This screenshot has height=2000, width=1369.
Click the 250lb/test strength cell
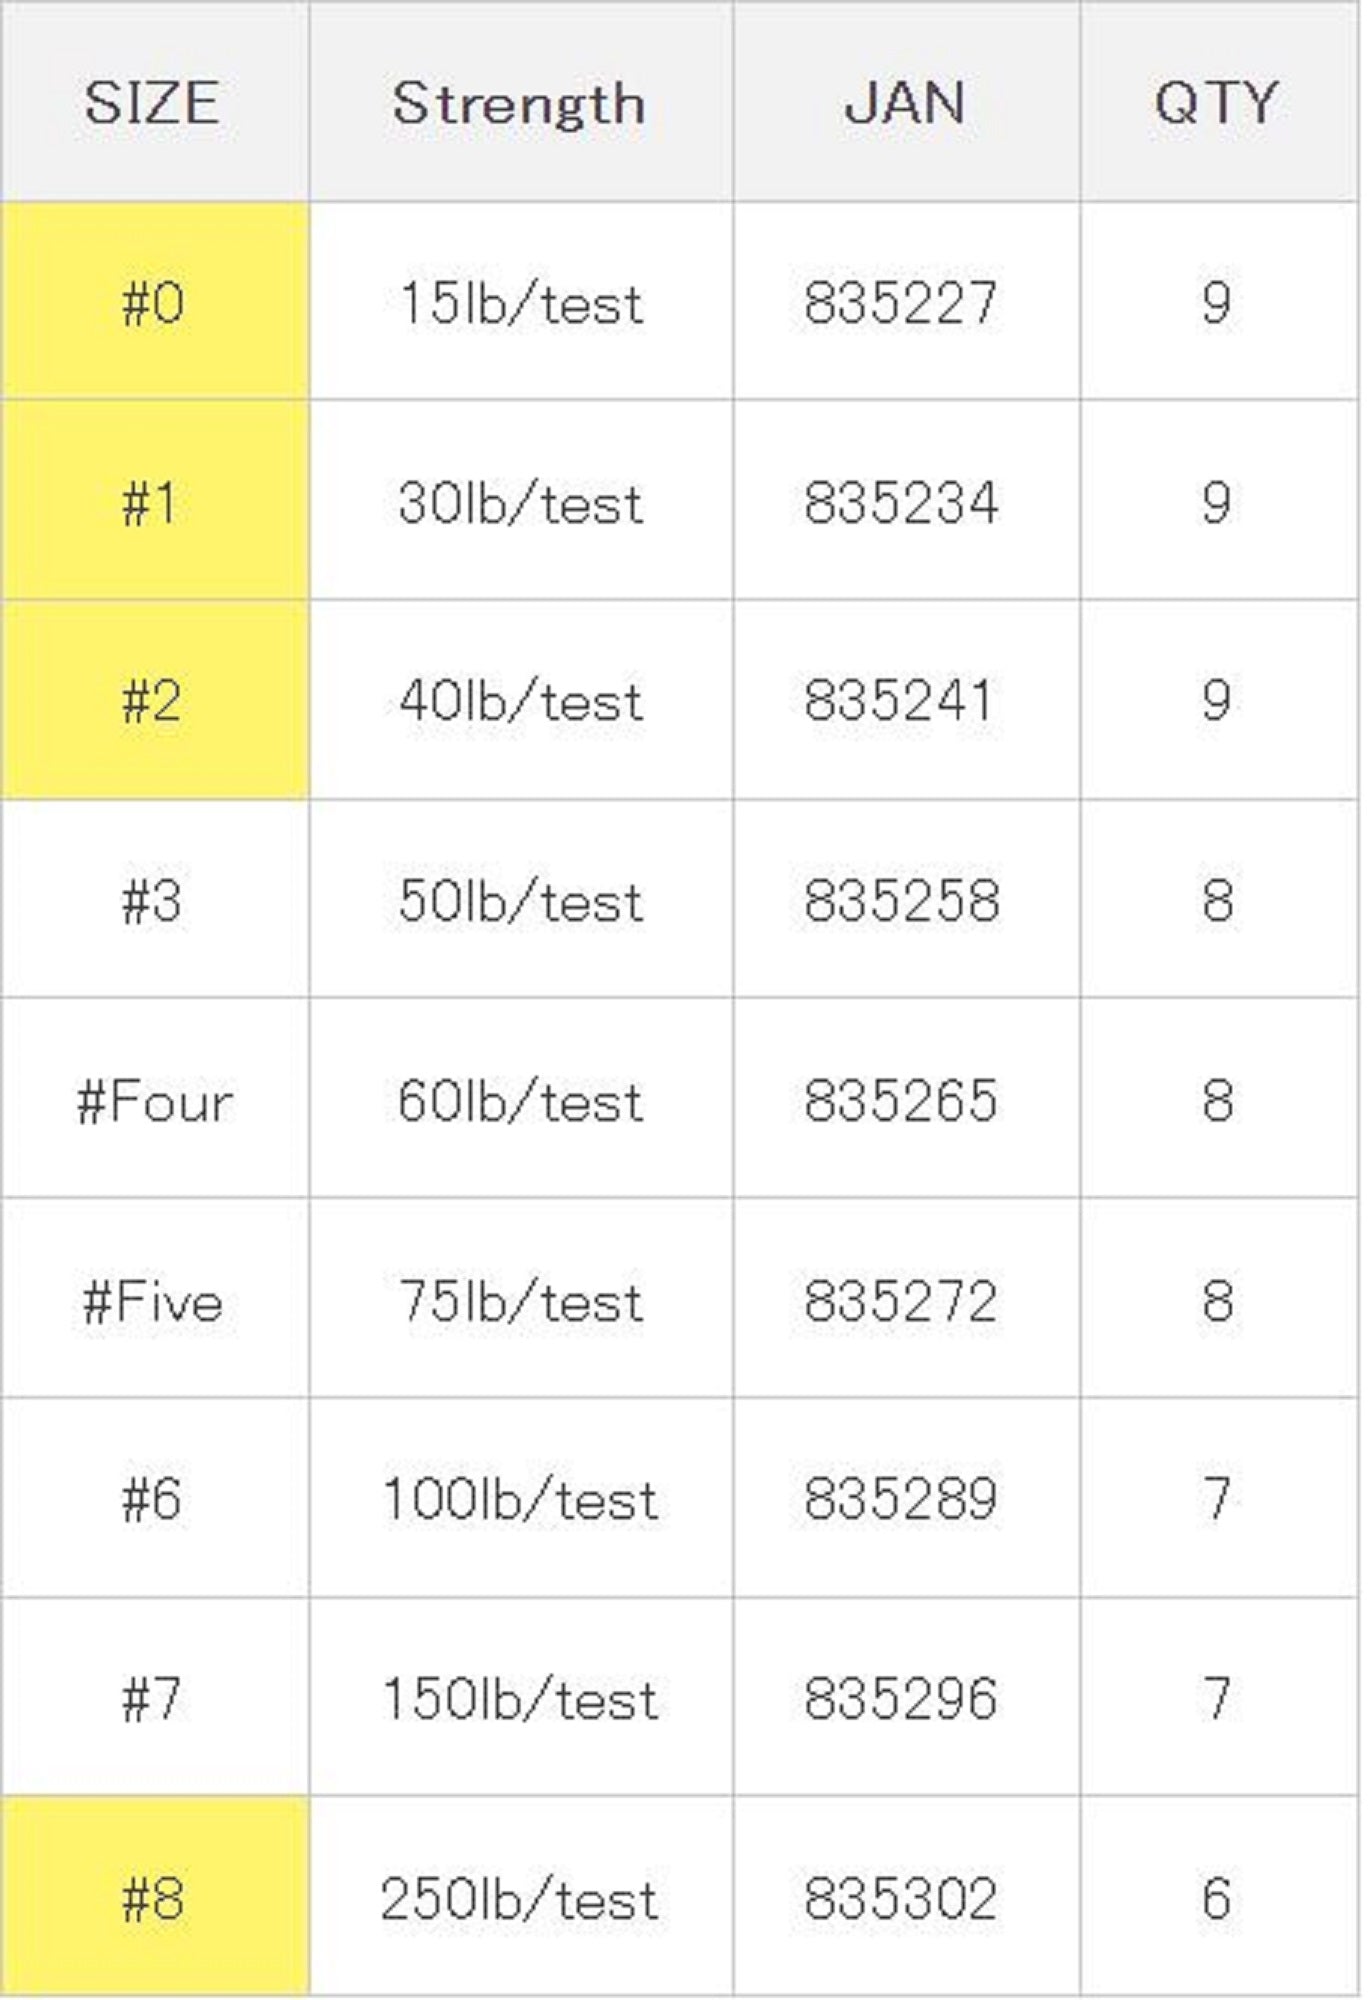[x=520, y=1897]
